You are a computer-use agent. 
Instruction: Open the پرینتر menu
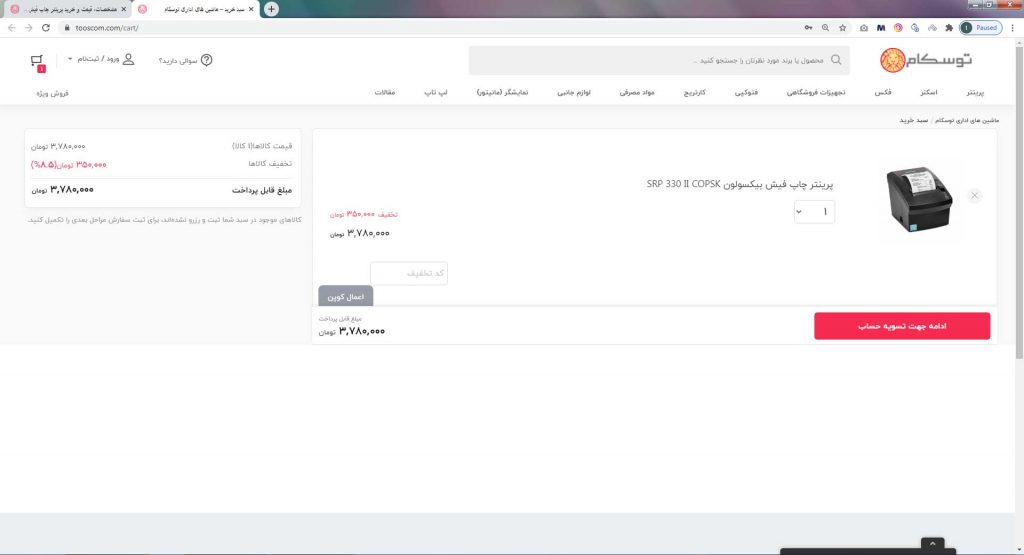click(x=975, y=93)
